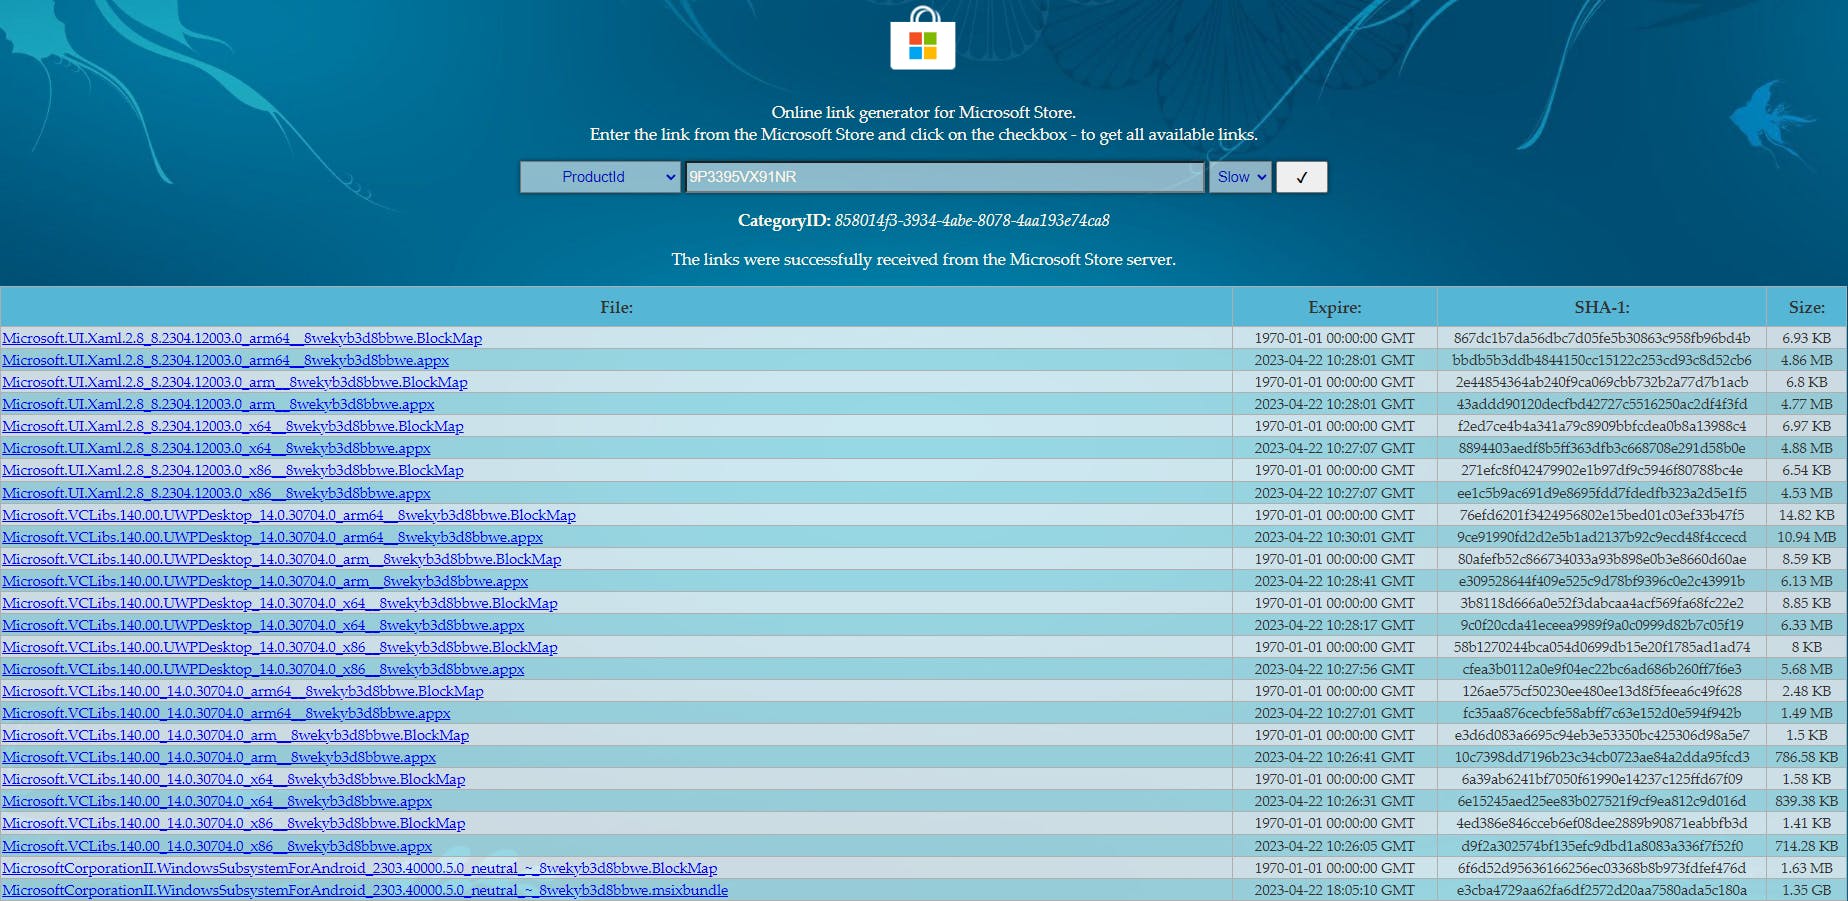
Task: Click the checkmark submit button
Action: click(x=1302, y=177)
